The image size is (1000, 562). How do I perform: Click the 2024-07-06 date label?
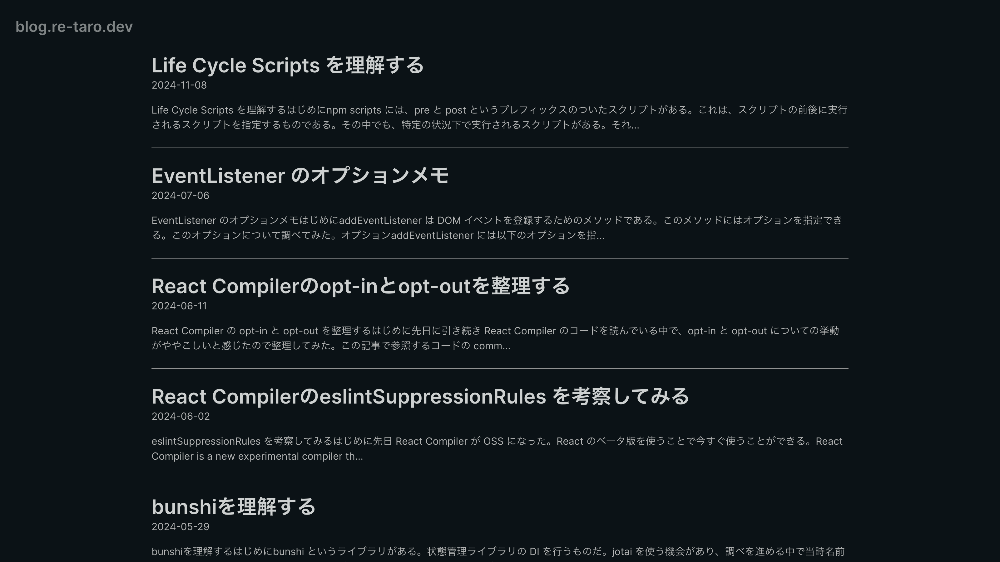tap(180, 195)
